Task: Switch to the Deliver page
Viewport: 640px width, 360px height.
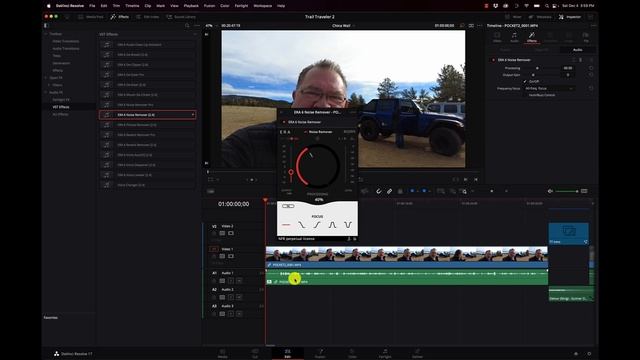Action: (417, 353)
